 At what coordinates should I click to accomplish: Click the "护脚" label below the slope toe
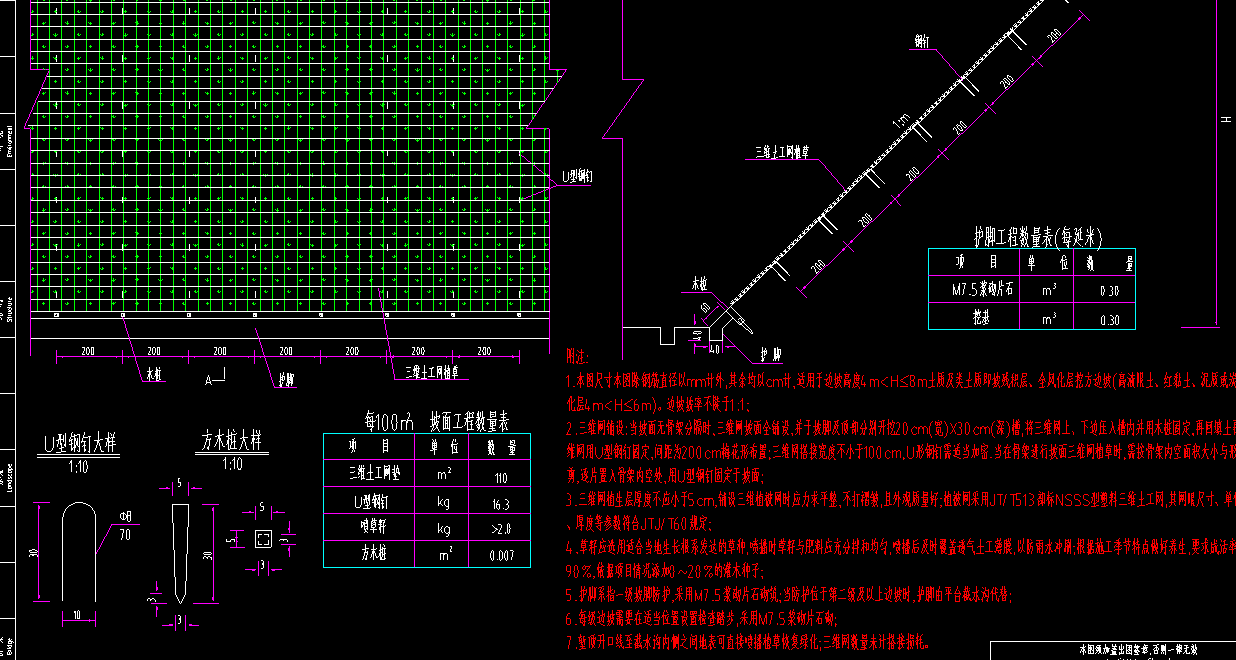click(x=769, y=354)
